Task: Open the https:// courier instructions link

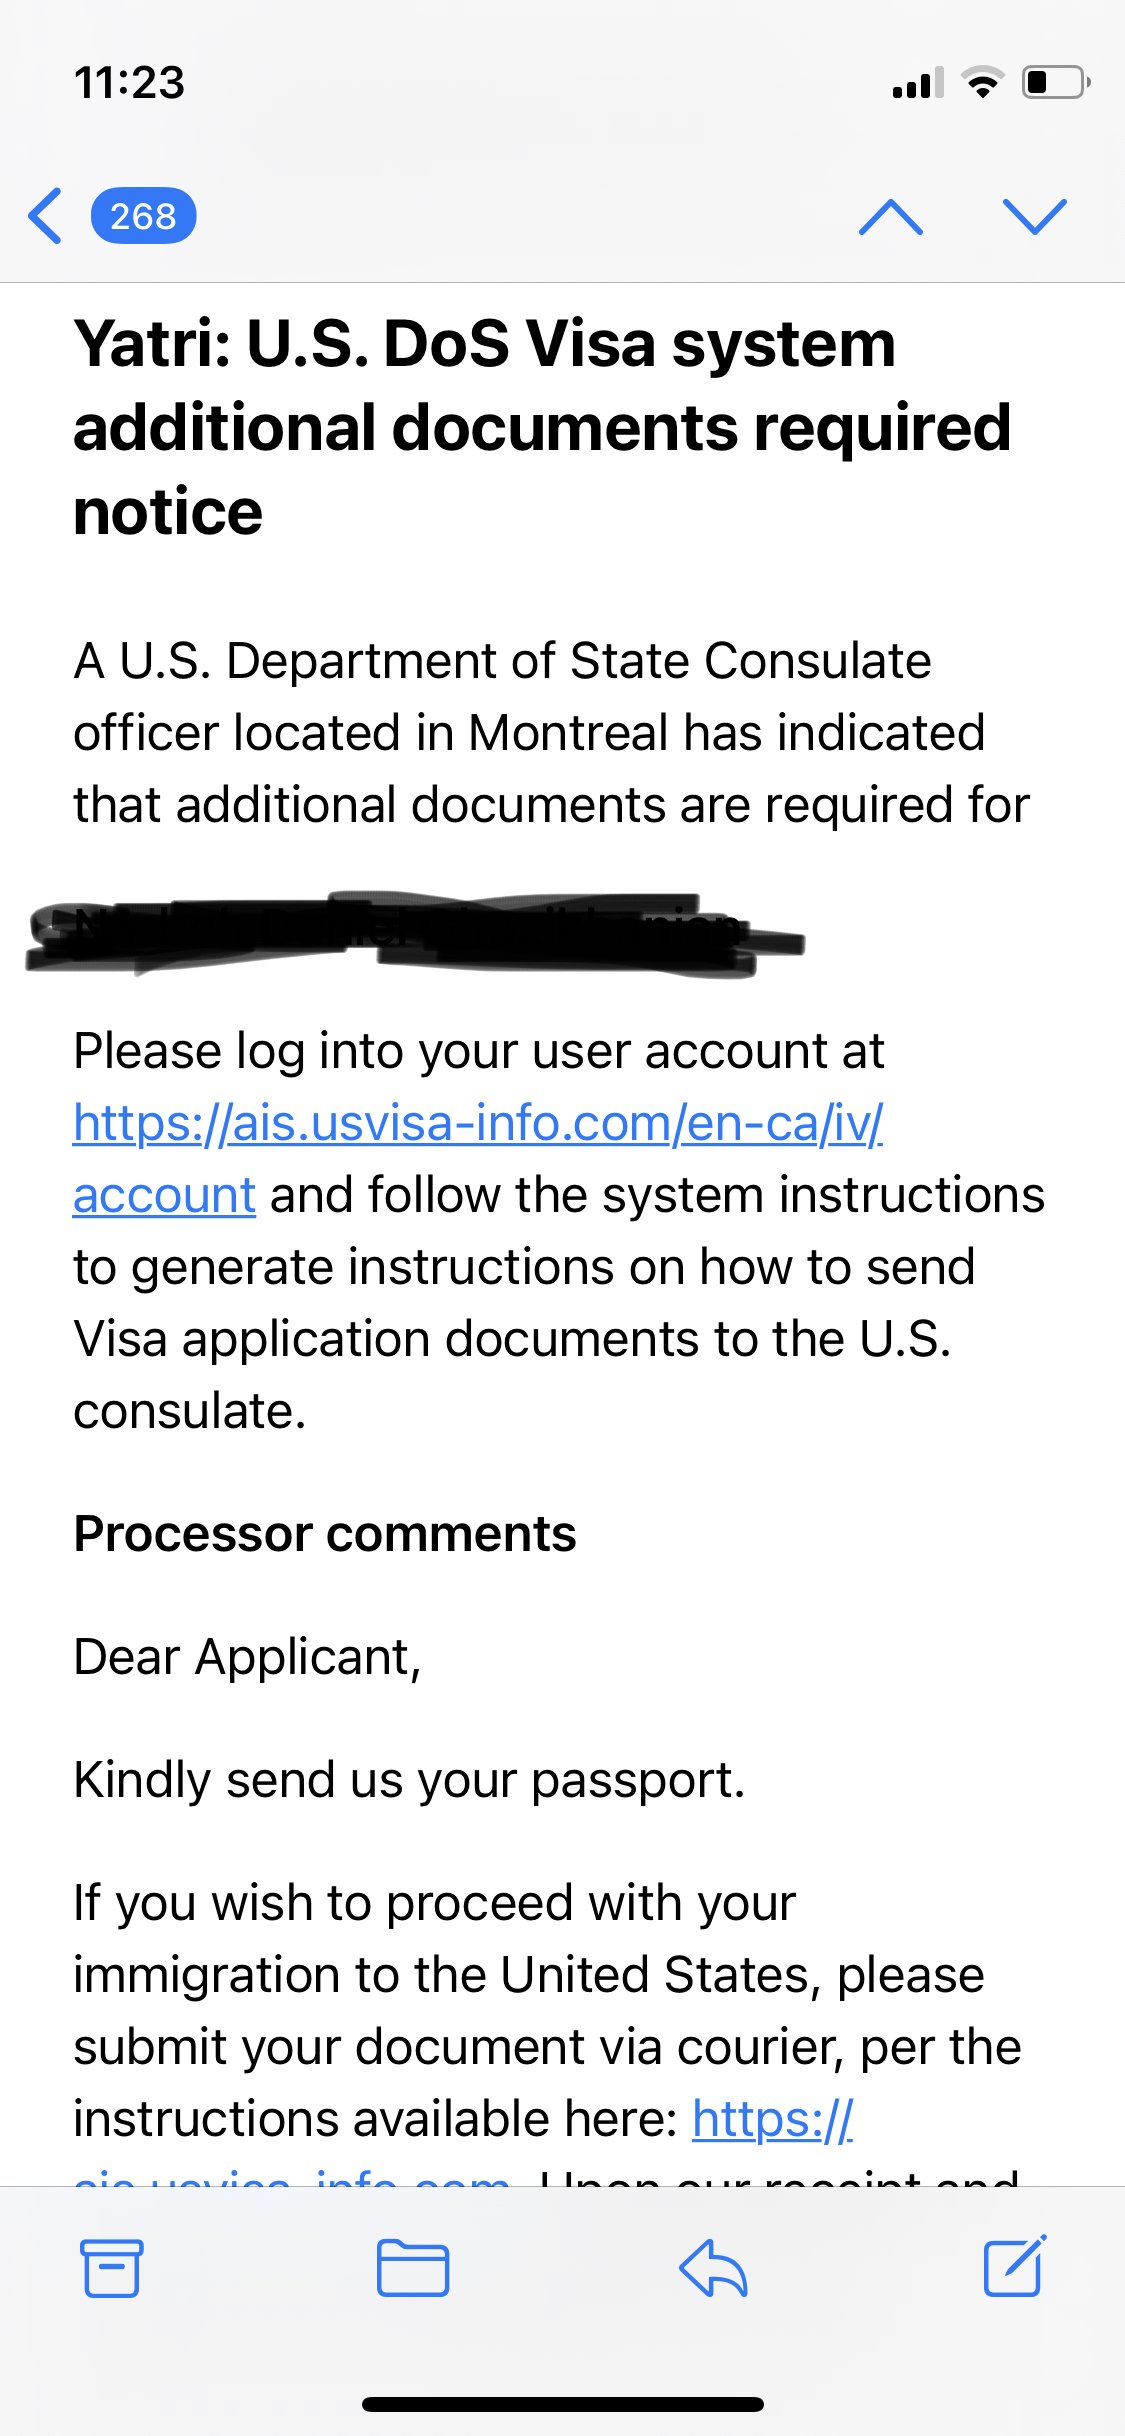Action: [x=772, y=2119]
